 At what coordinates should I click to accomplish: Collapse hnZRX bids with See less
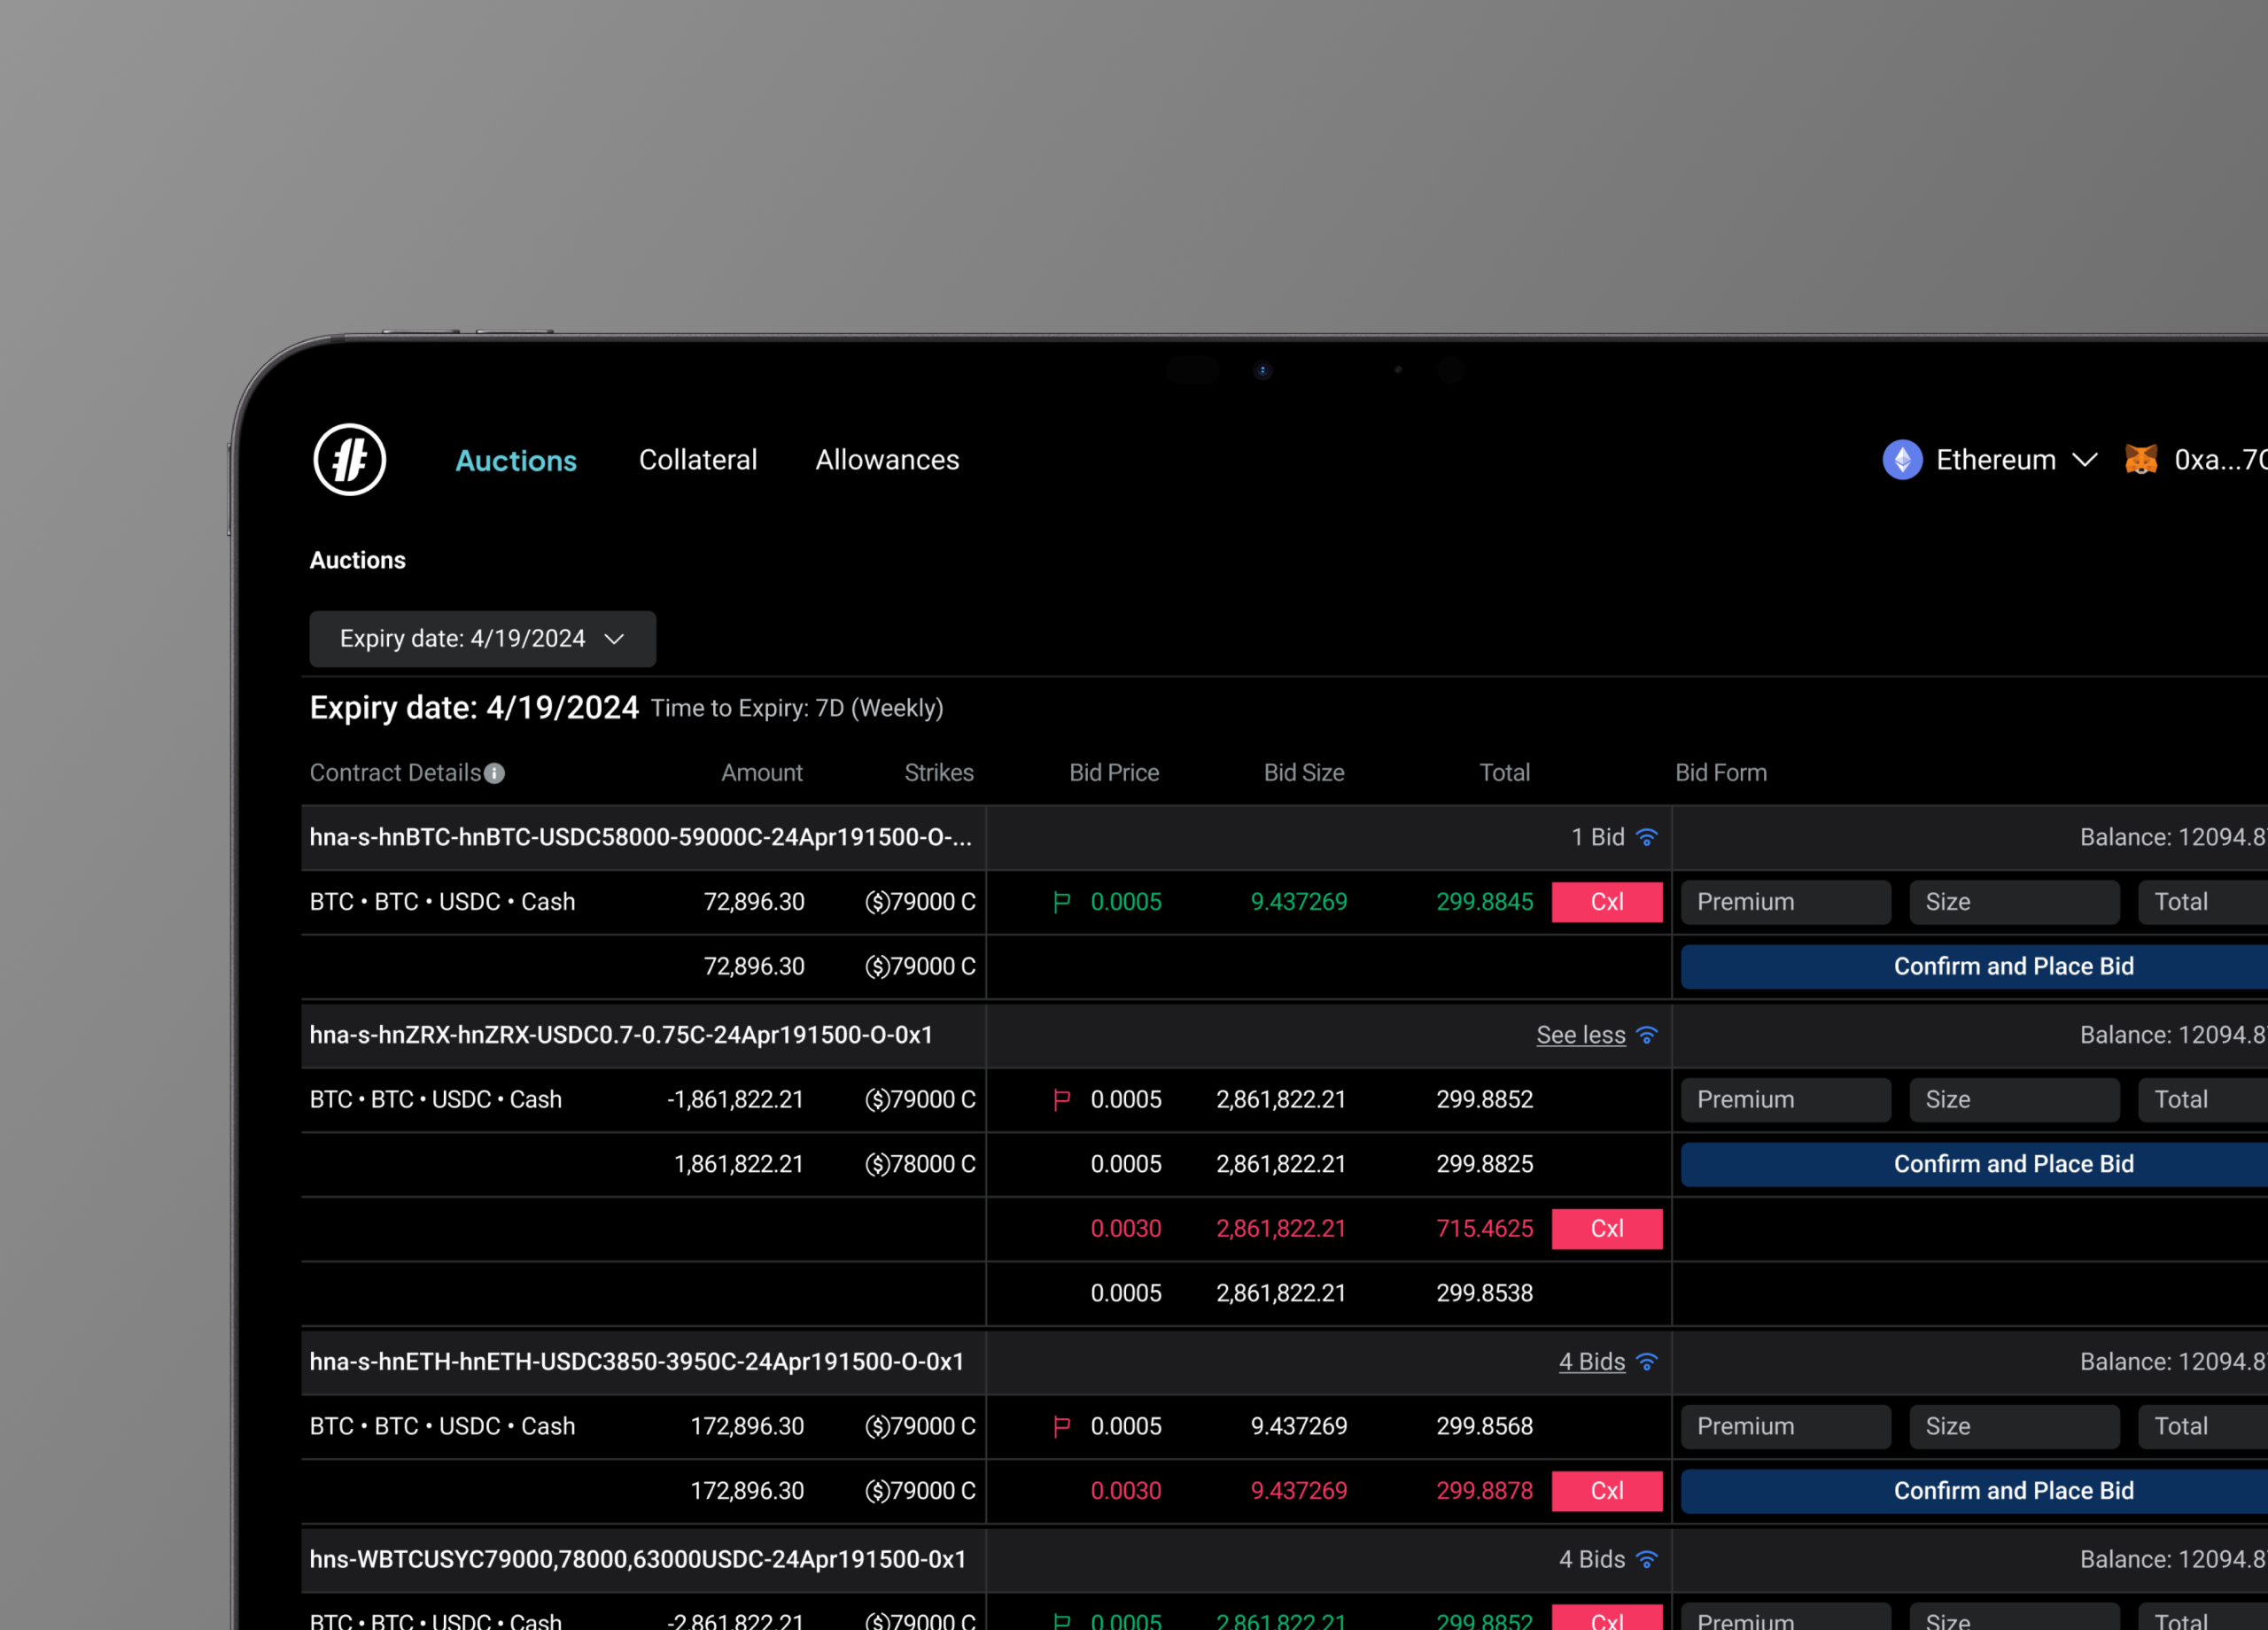click(x=1580, y=1035)
